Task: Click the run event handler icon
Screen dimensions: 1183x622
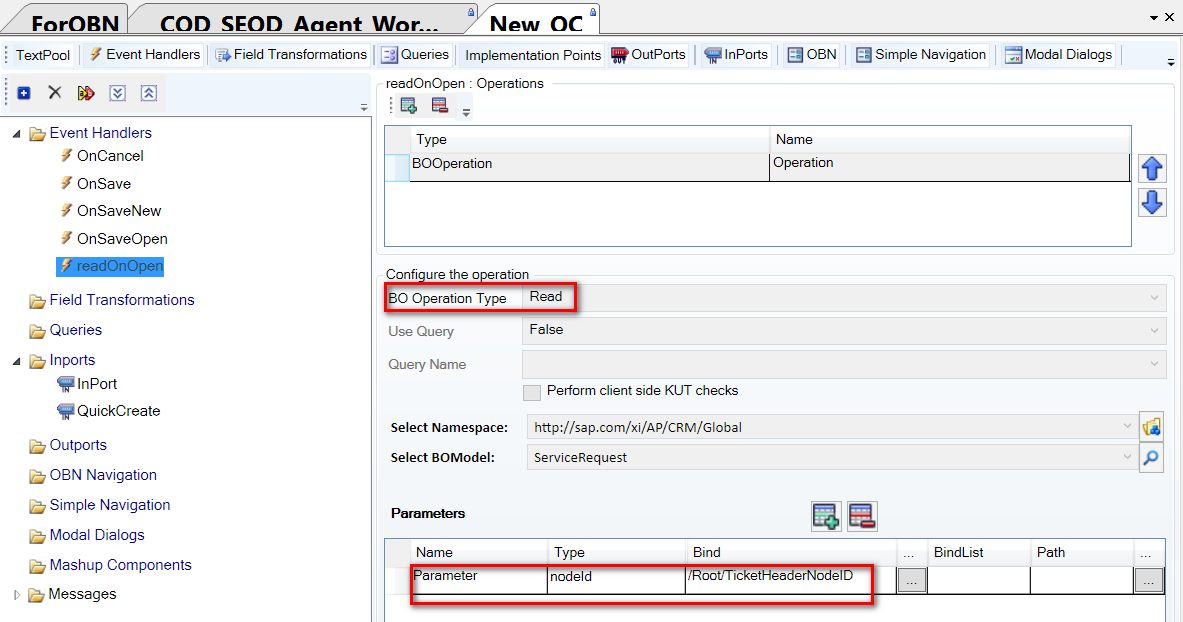Action: [86, 93]
